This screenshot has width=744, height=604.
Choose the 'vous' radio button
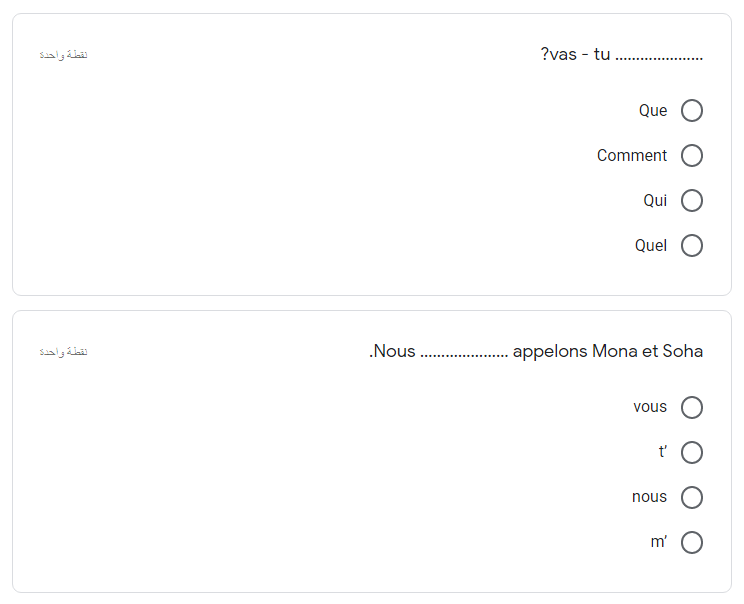[691, 407]
